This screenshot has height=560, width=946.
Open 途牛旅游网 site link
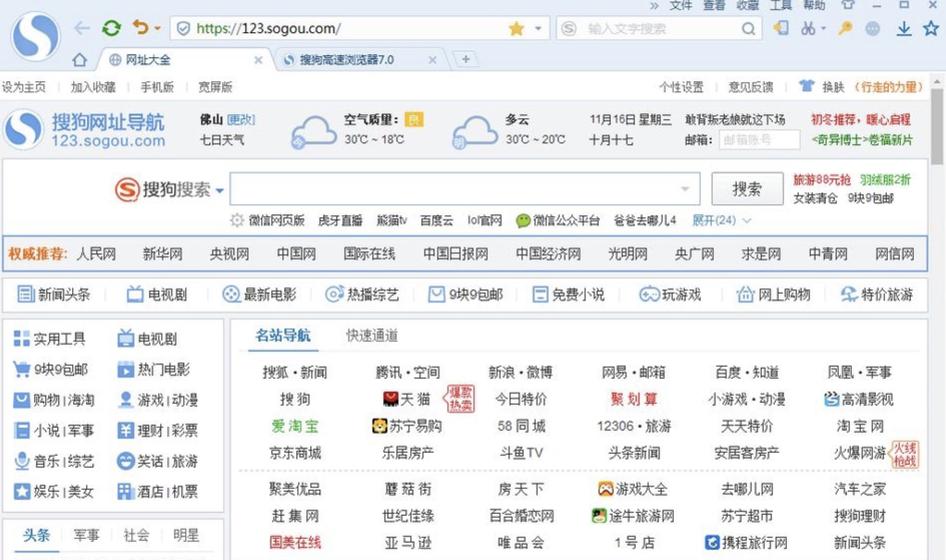[633, 516]
